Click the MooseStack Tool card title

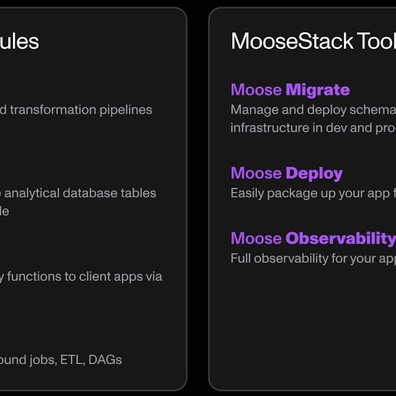(x=313, y=41)
